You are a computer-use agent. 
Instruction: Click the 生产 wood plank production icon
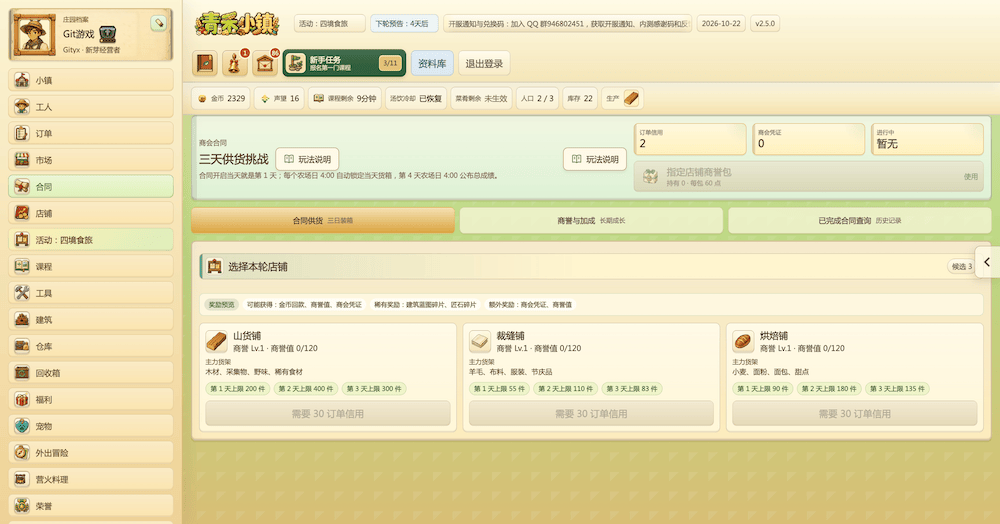(x=631, y=98)
